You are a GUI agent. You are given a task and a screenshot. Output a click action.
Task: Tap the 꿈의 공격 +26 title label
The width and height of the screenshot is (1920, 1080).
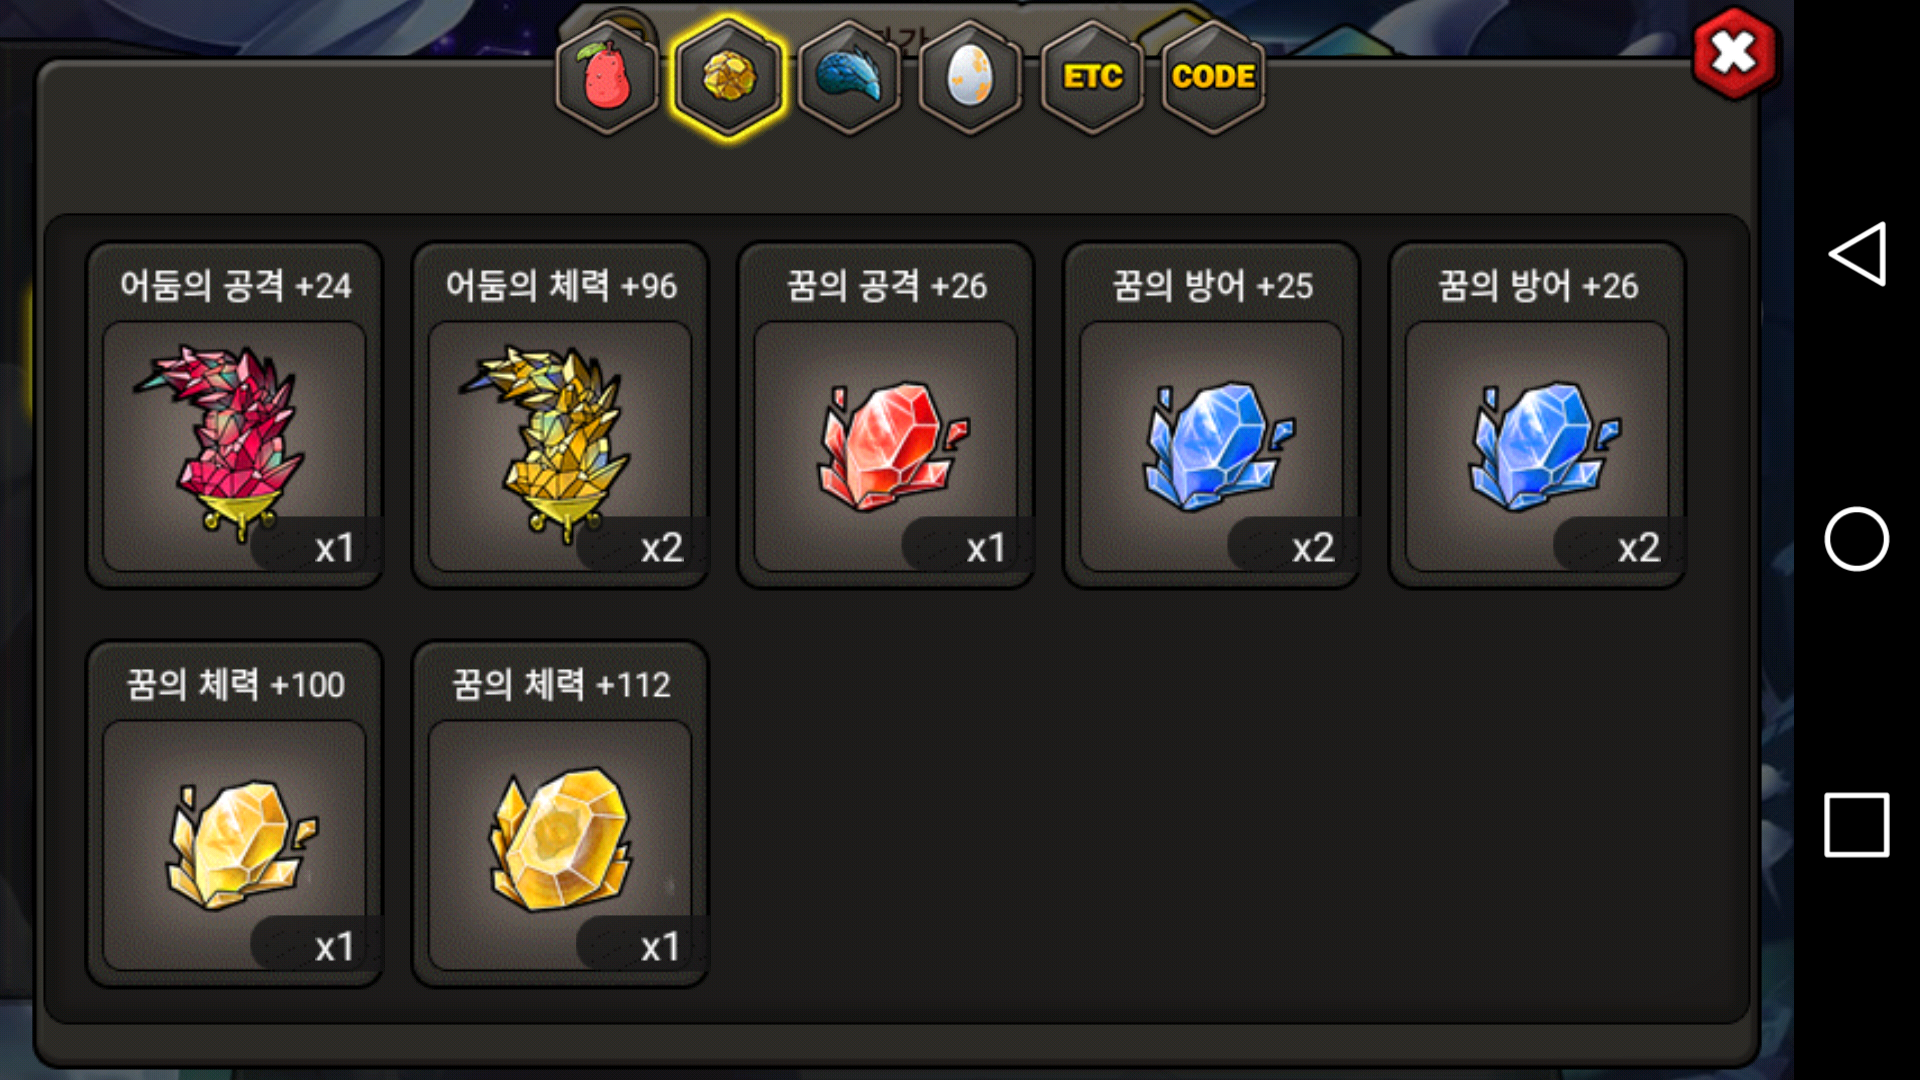pyautogui.click(x=886, y=286)
